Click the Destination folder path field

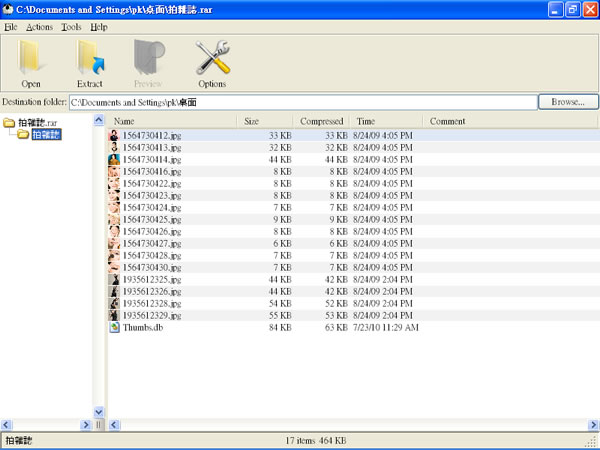click(302, 102)
